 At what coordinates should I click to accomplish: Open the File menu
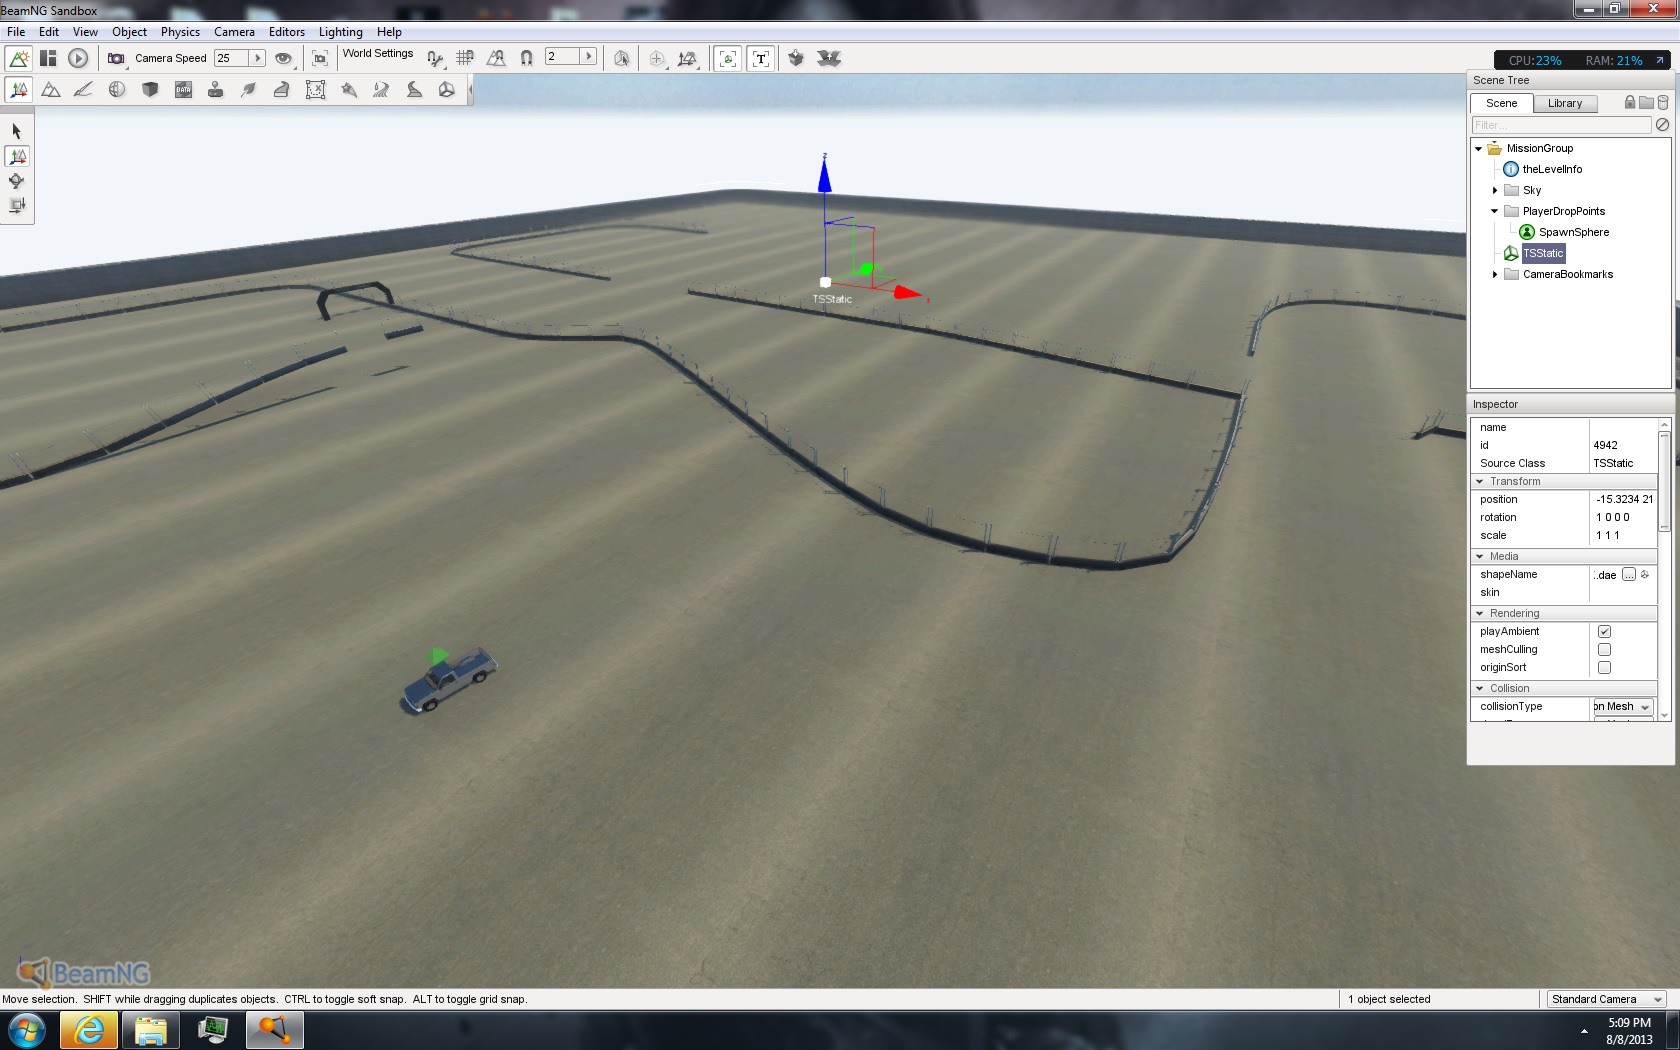(x=16, y=32)
